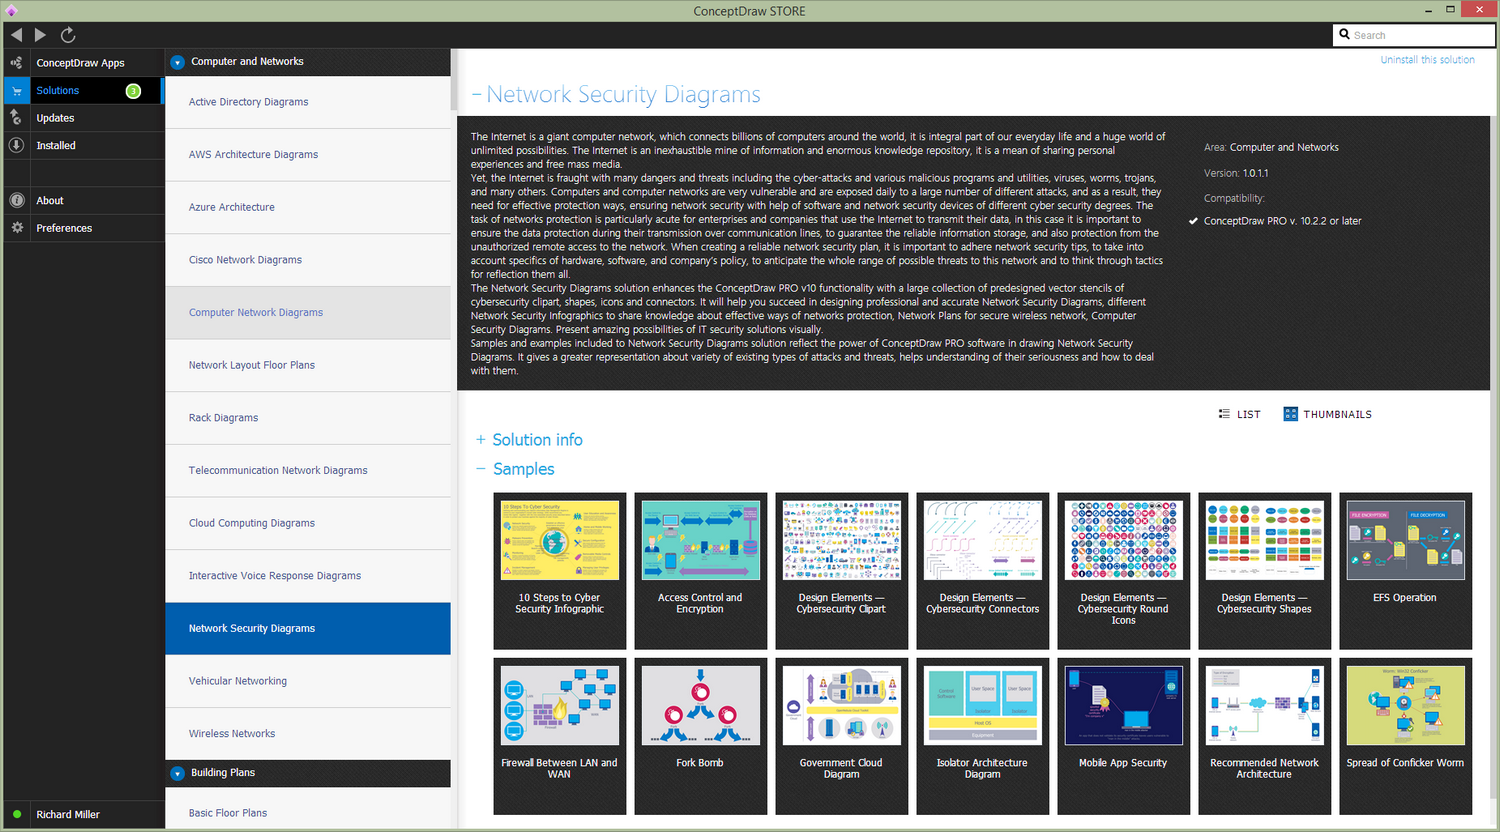Select Interactive Voice Response Diagrams
Screen dimensions: 1500x832
(x=308, y=576)
